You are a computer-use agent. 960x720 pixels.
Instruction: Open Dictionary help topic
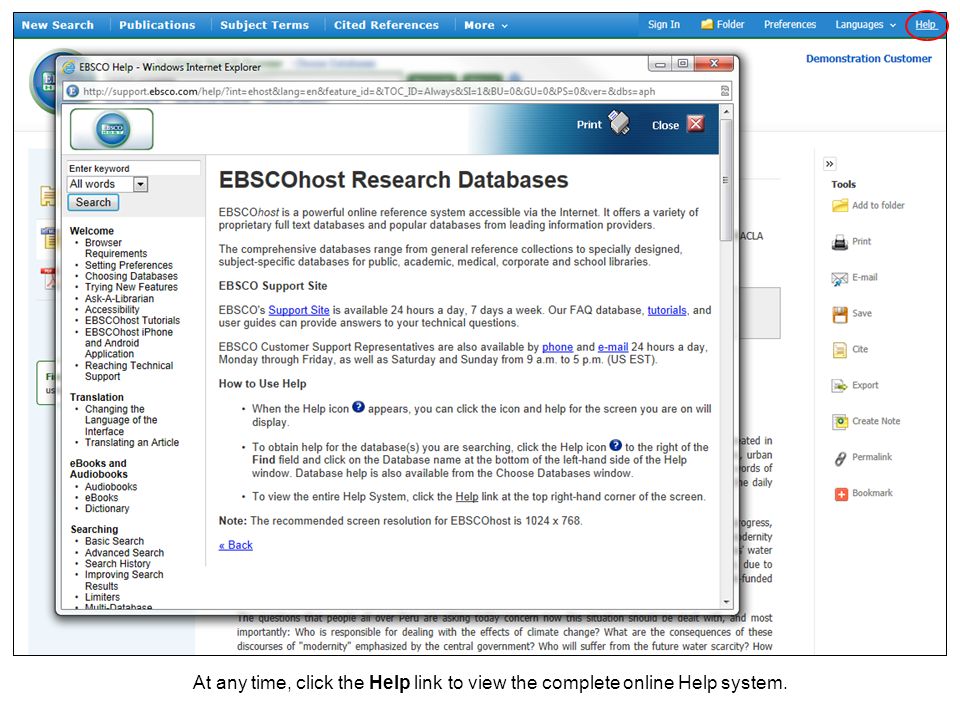point(107,509)
